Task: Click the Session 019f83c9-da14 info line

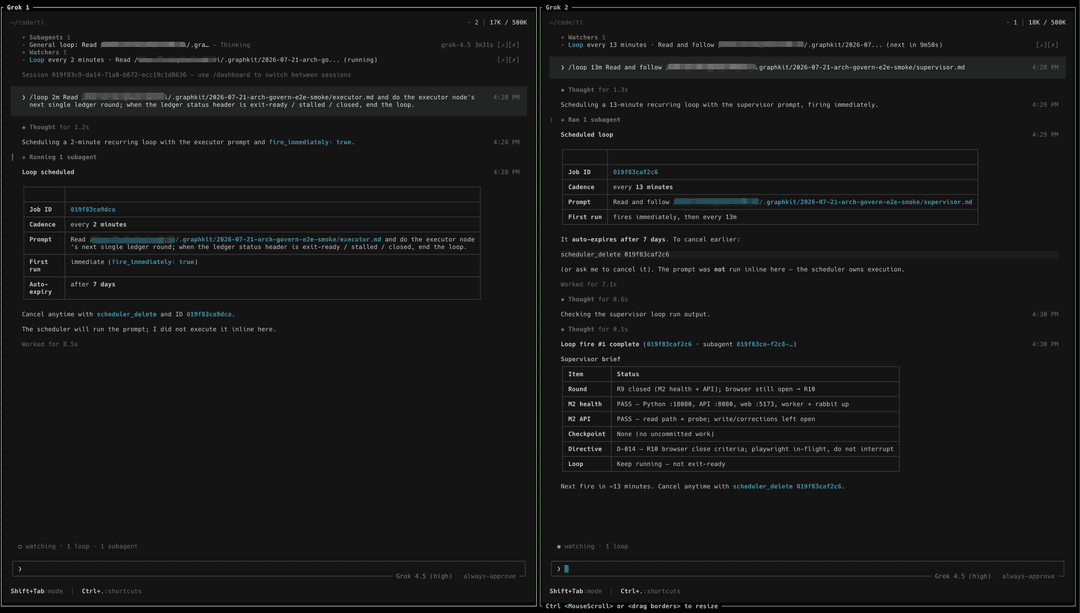Action: click(x=186, y=74)
